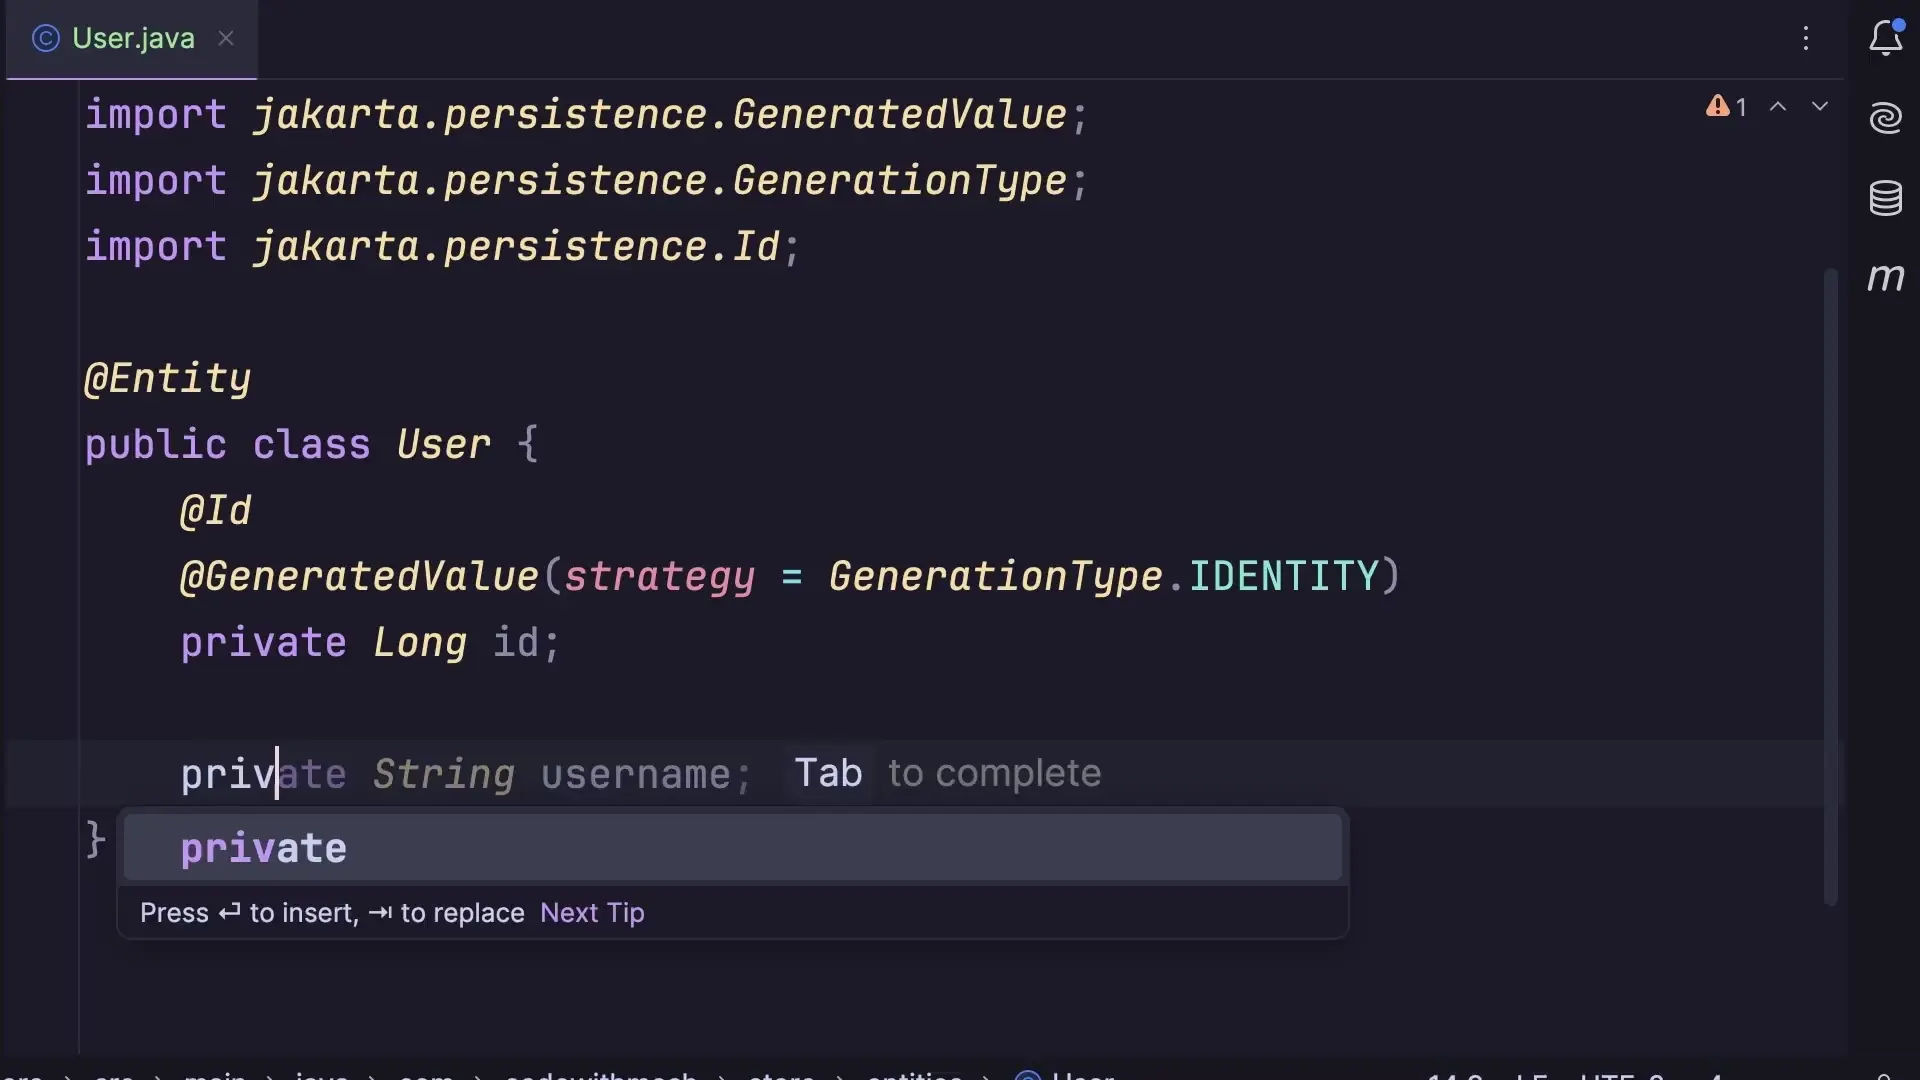Click the User class name in declaration

click(444, 444)
